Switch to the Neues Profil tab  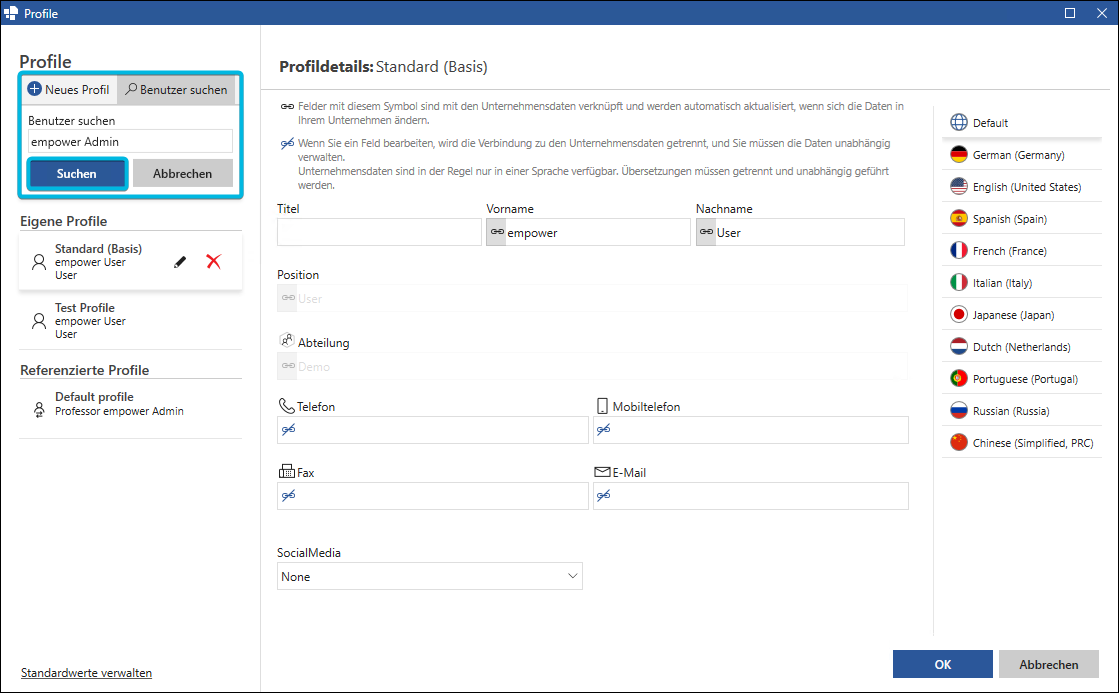69,89
